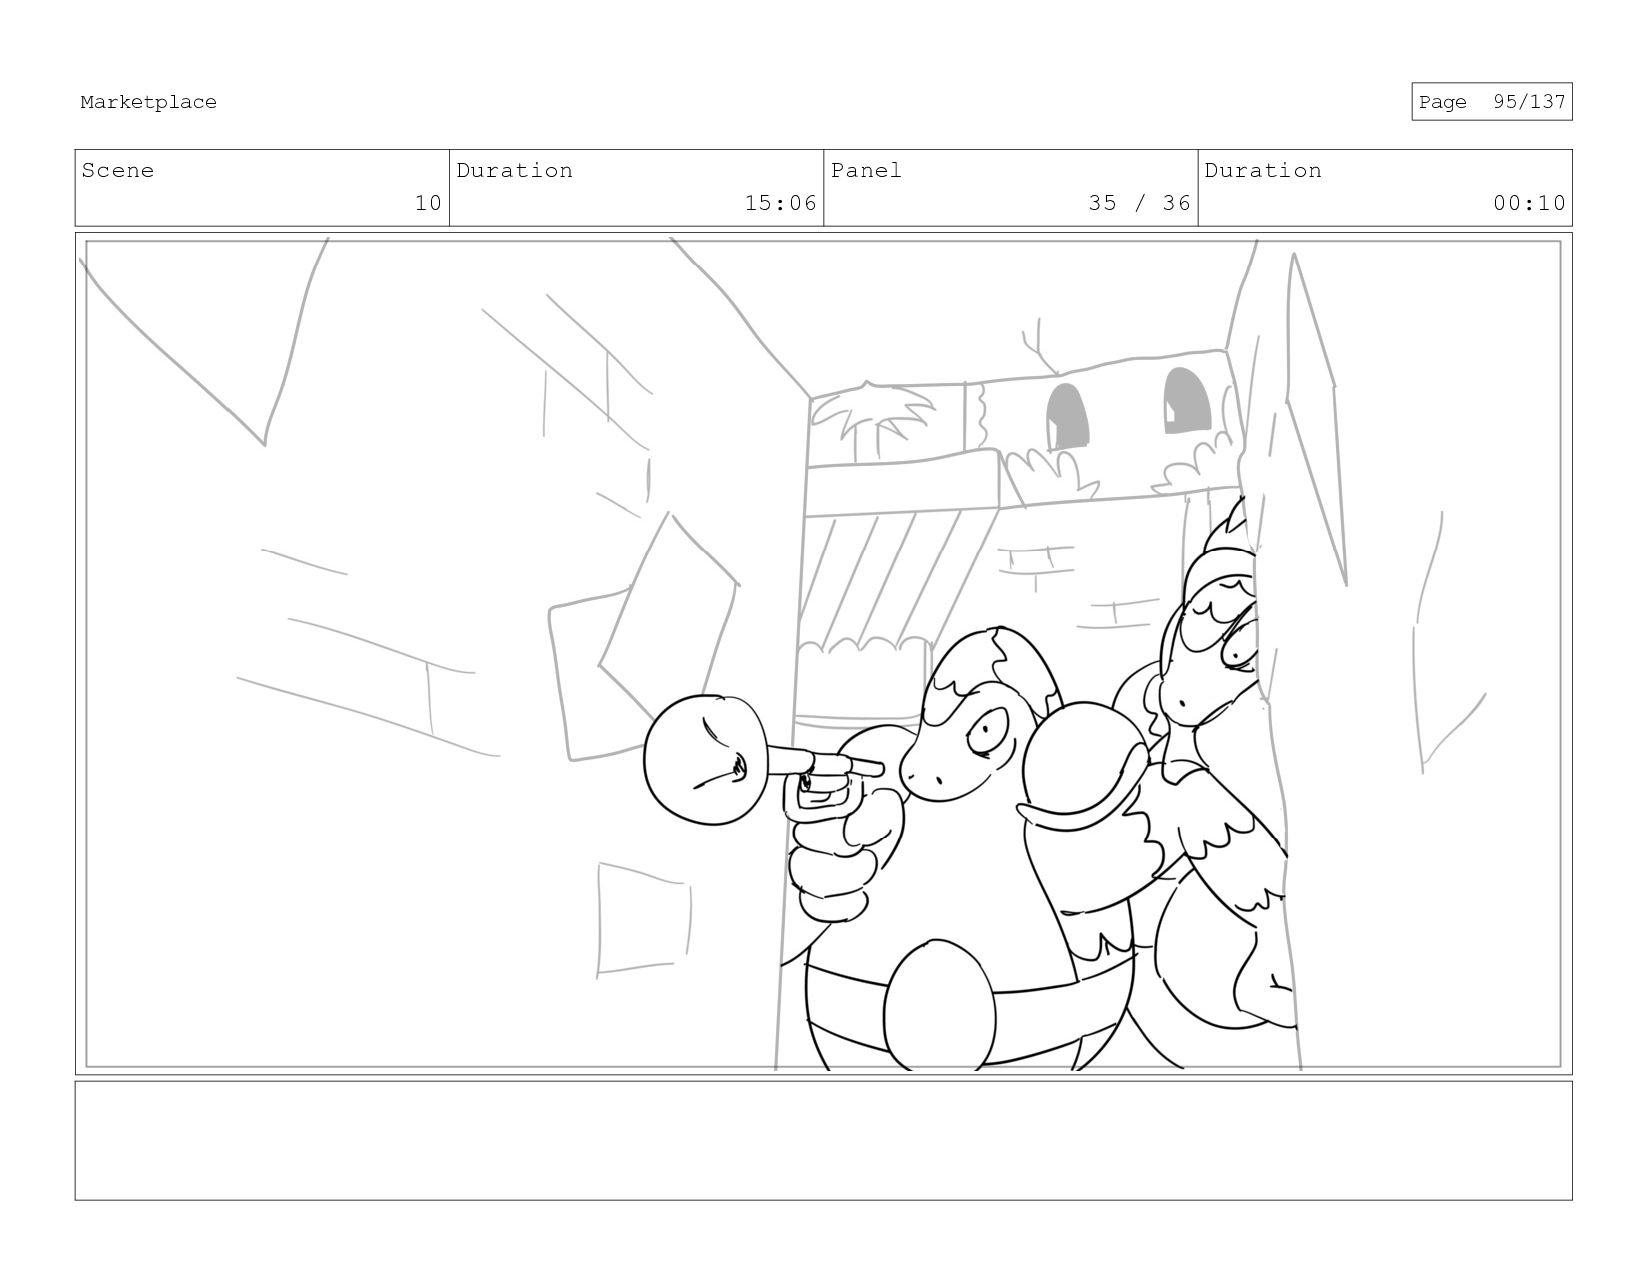
Task: Click the Marketplace project title
Action: (148, 102)
